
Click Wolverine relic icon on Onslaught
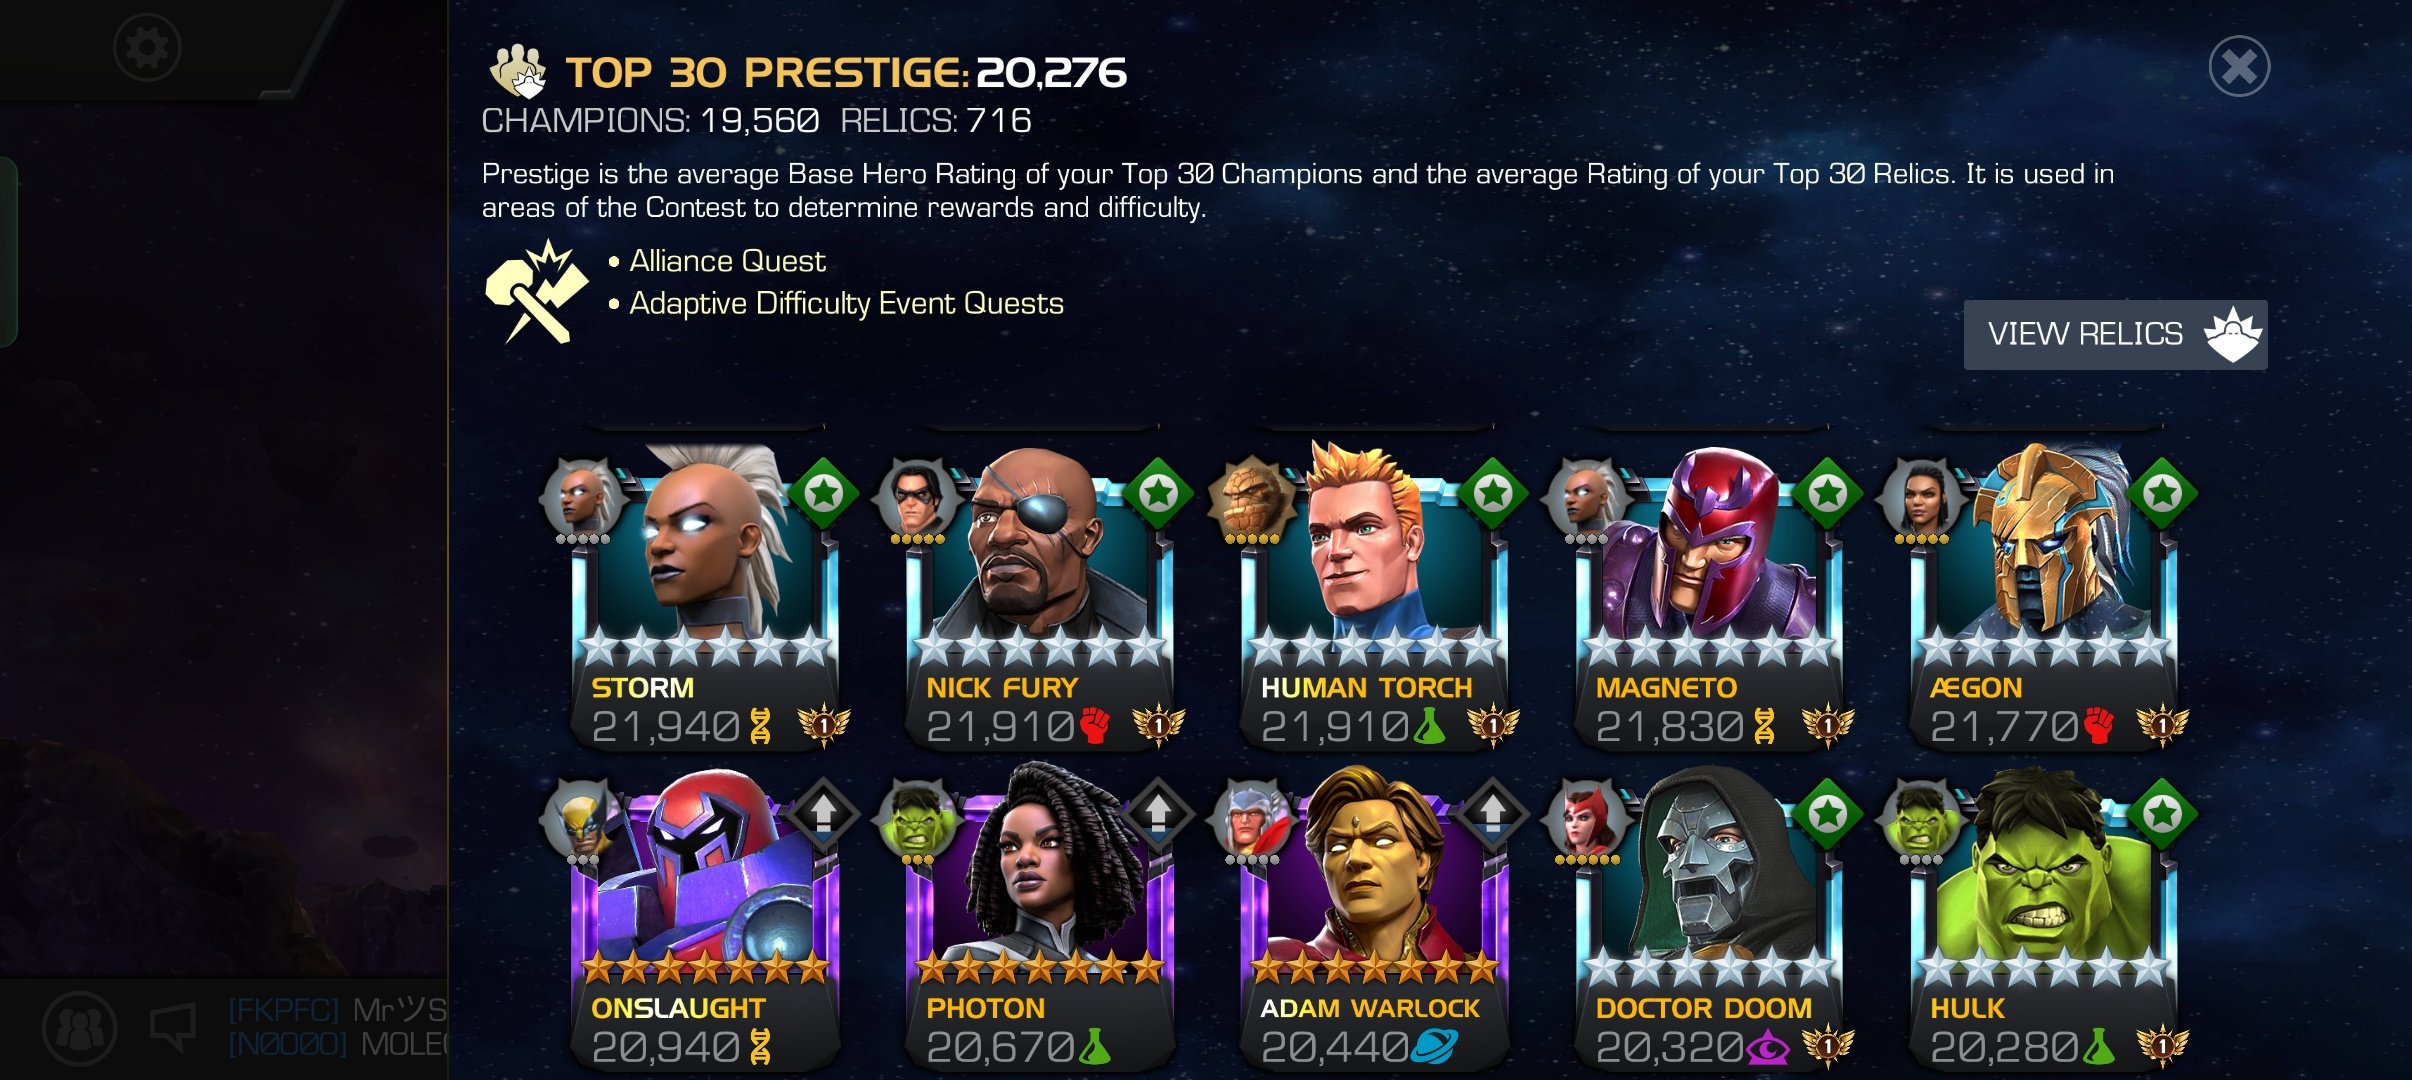click(583, 821)
